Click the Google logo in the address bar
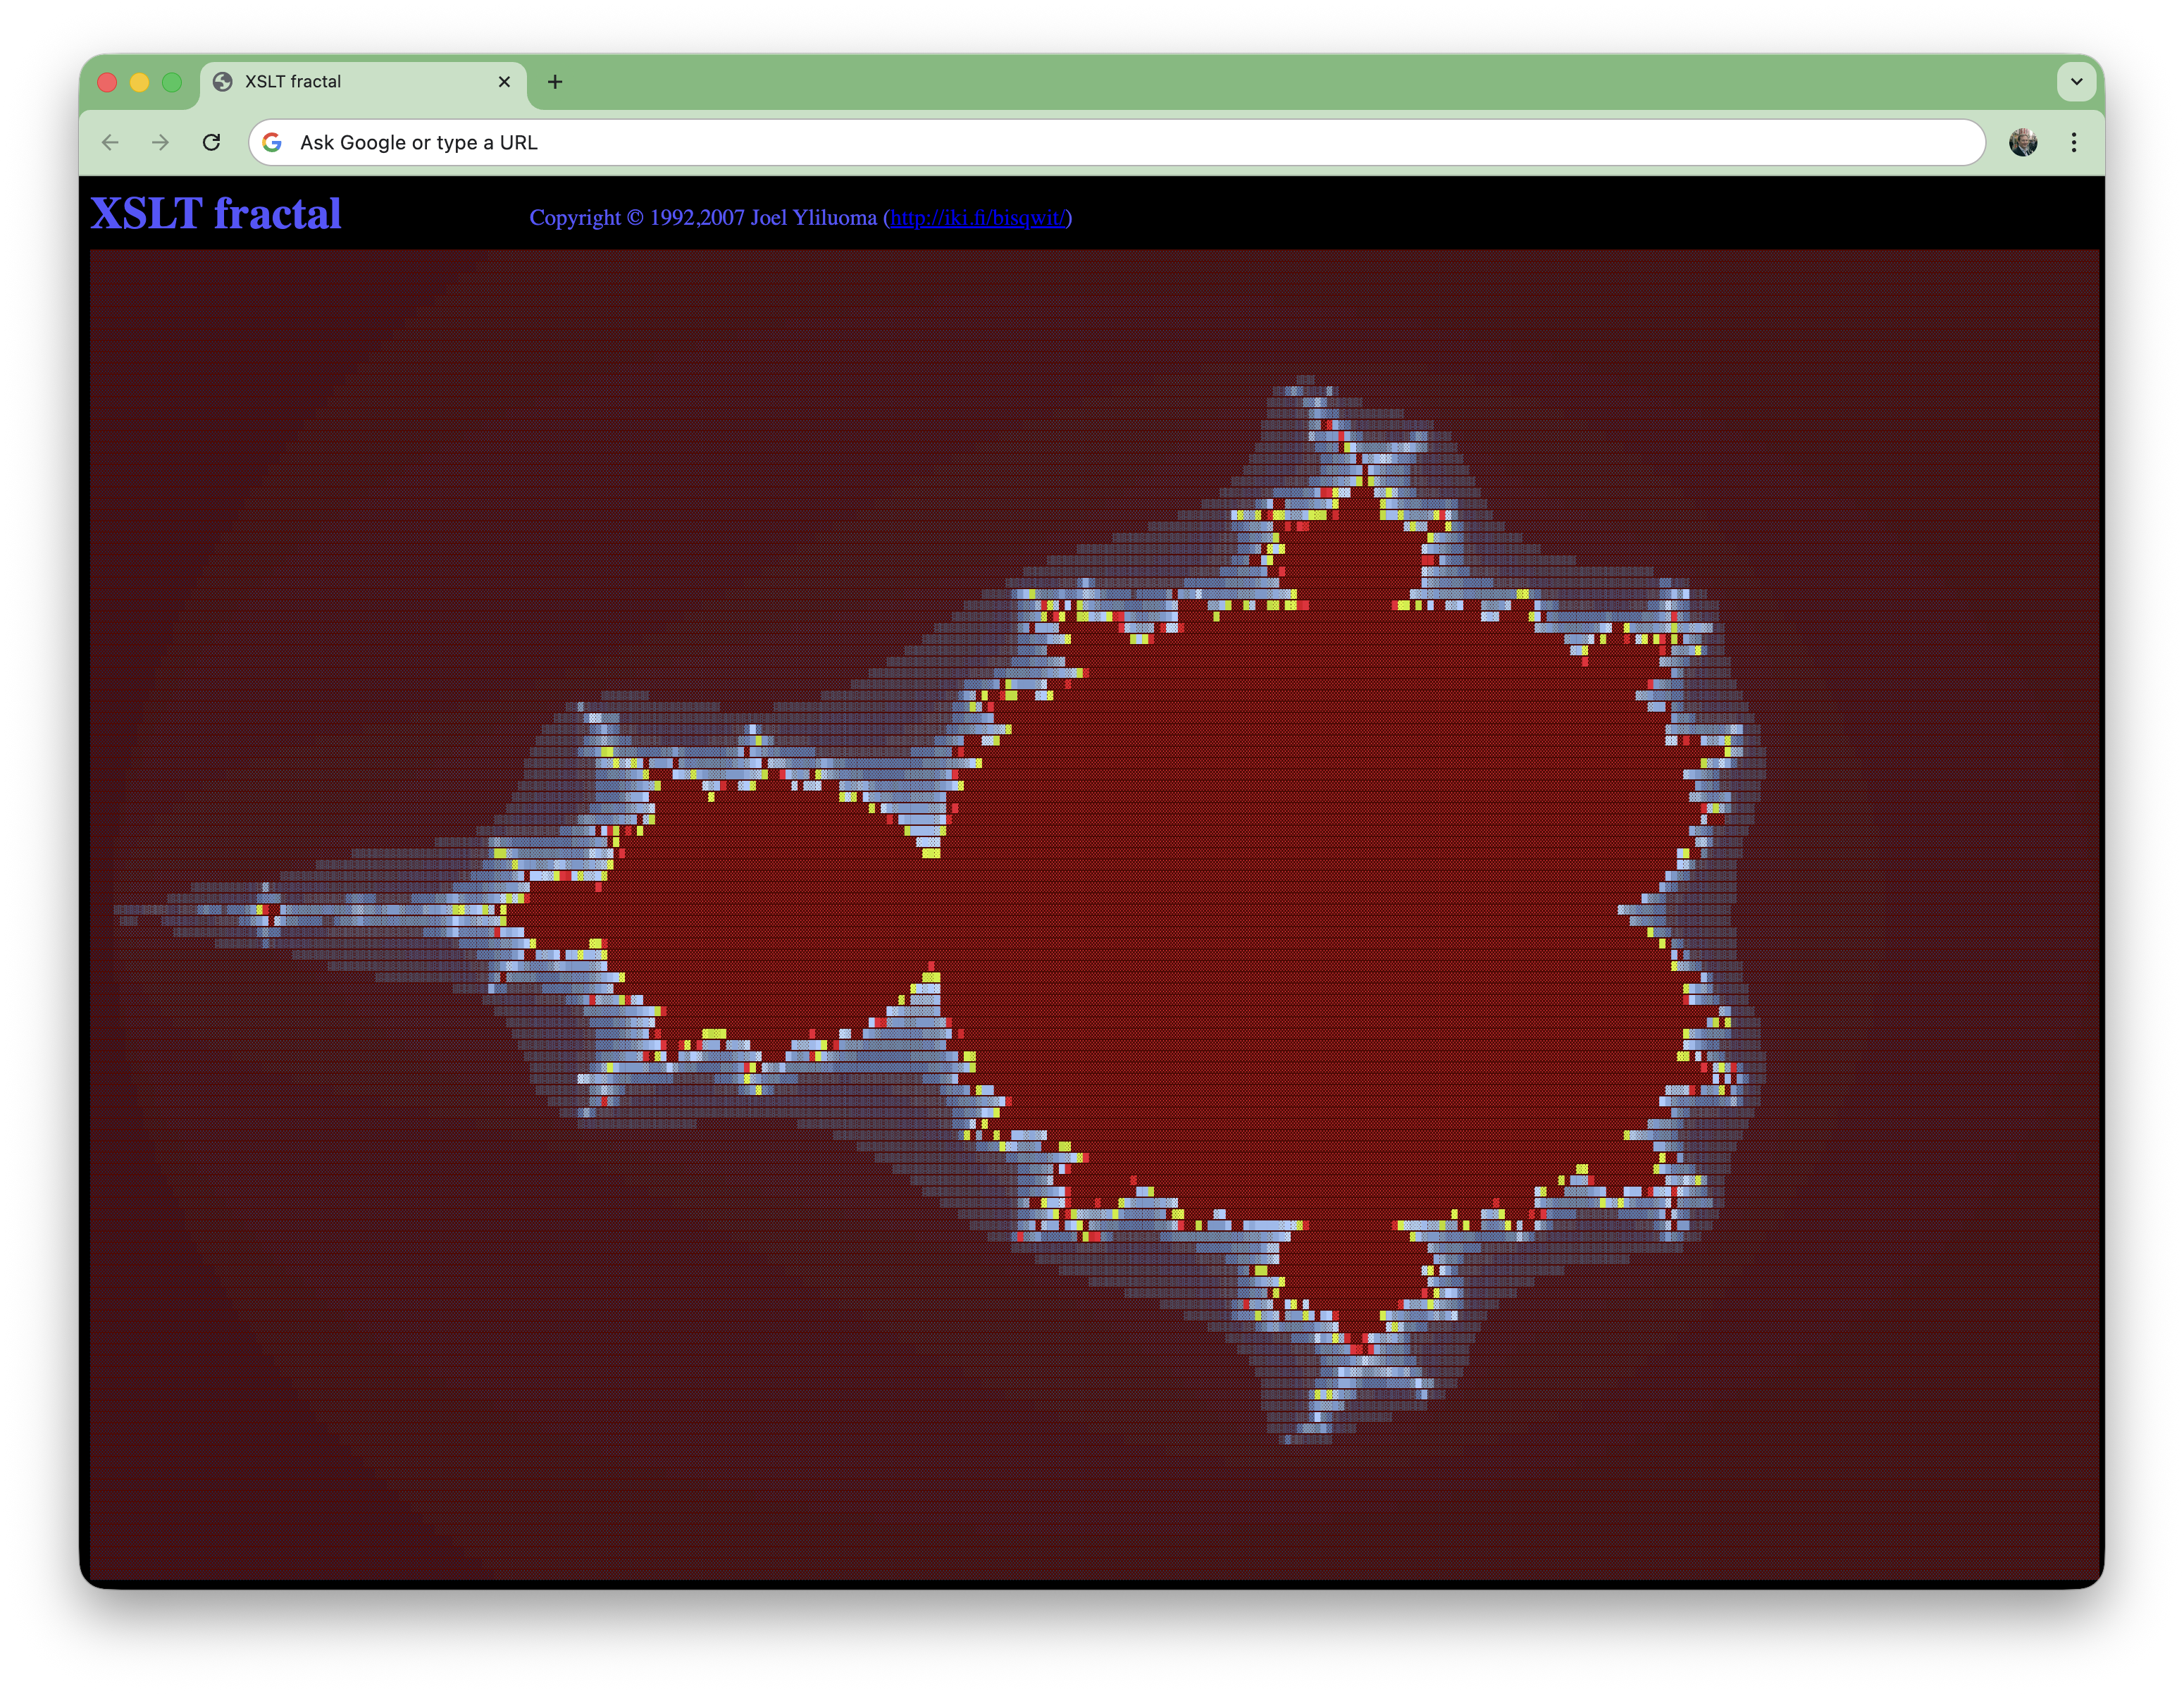 tap(272, 142)
